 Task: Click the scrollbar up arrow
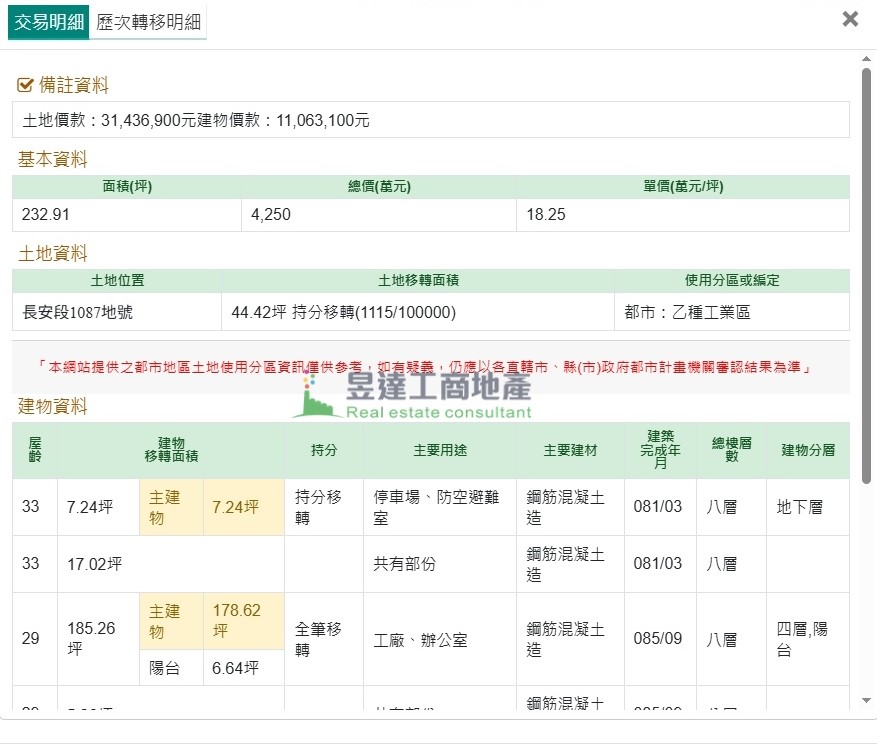point(866,58)
